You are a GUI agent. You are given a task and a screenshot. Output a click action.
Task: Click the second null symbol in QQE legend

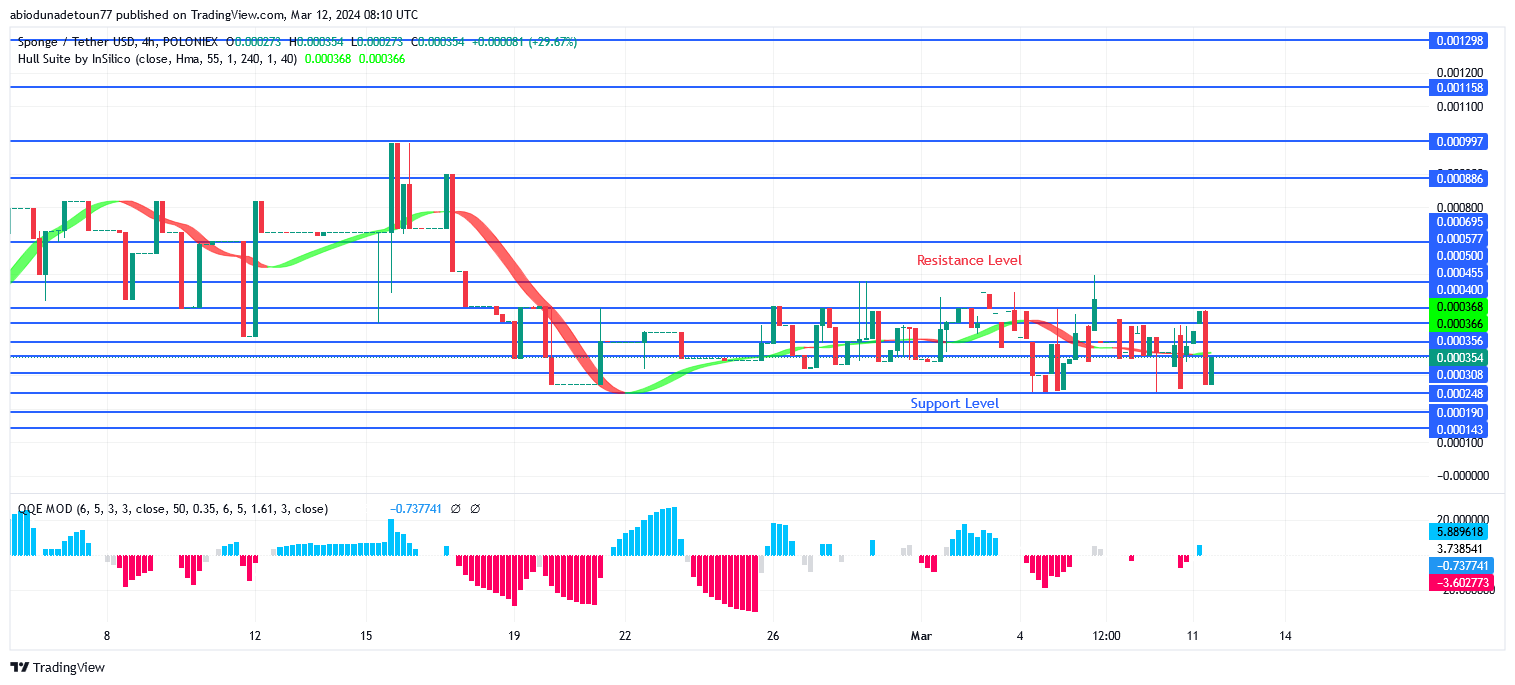(475, 509)
